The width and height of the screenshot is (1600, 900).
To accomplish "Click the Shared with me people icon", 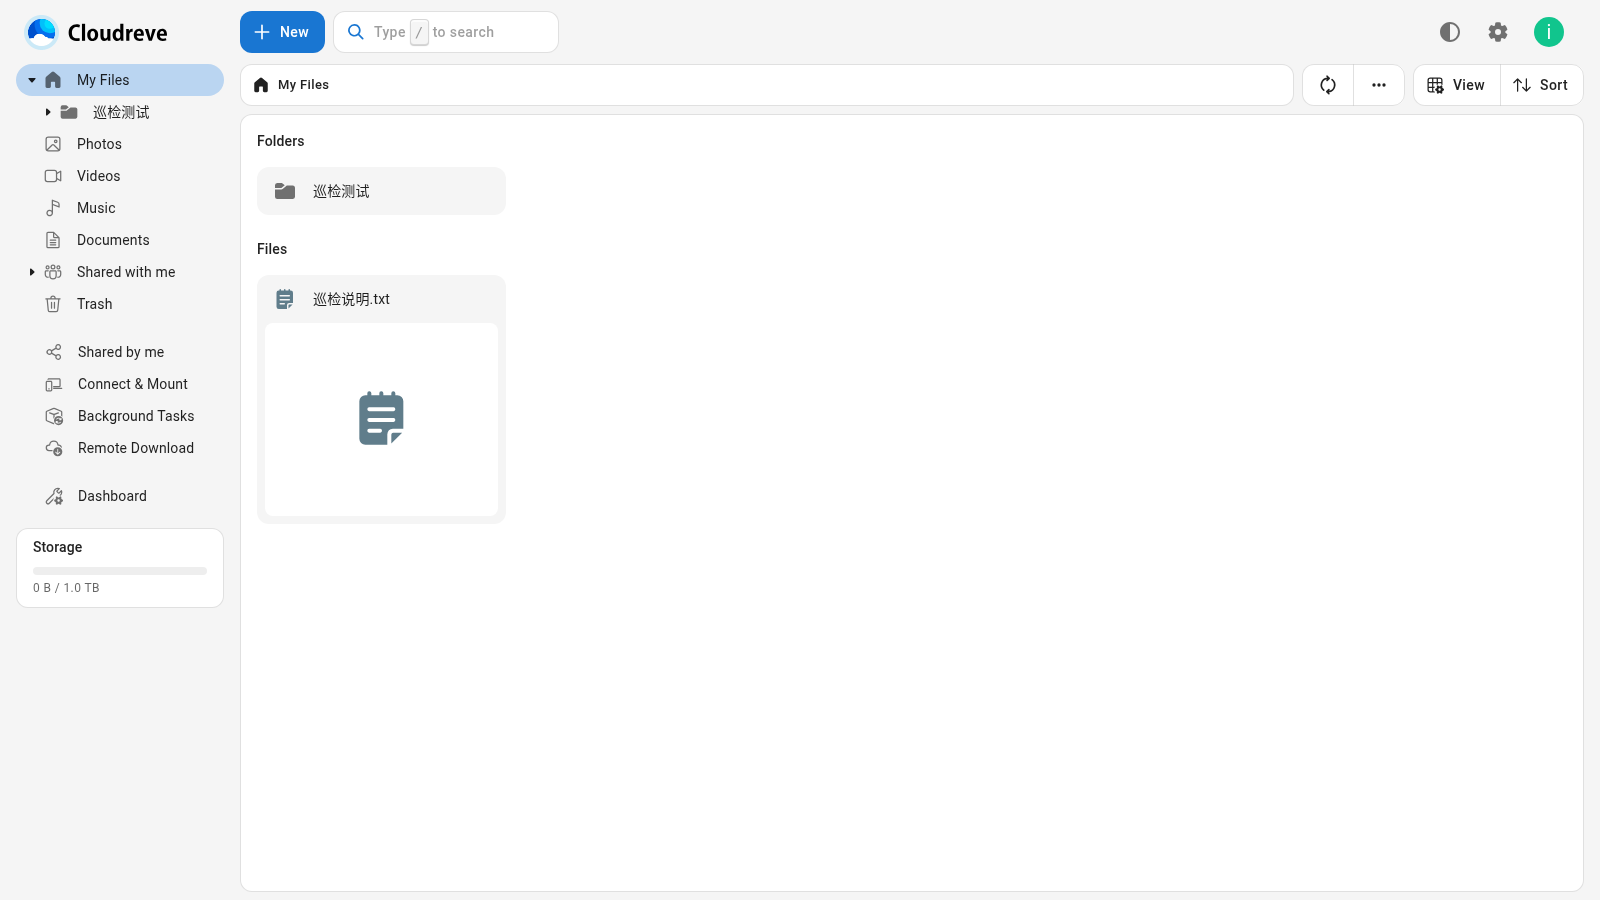I will click(53, 272).
